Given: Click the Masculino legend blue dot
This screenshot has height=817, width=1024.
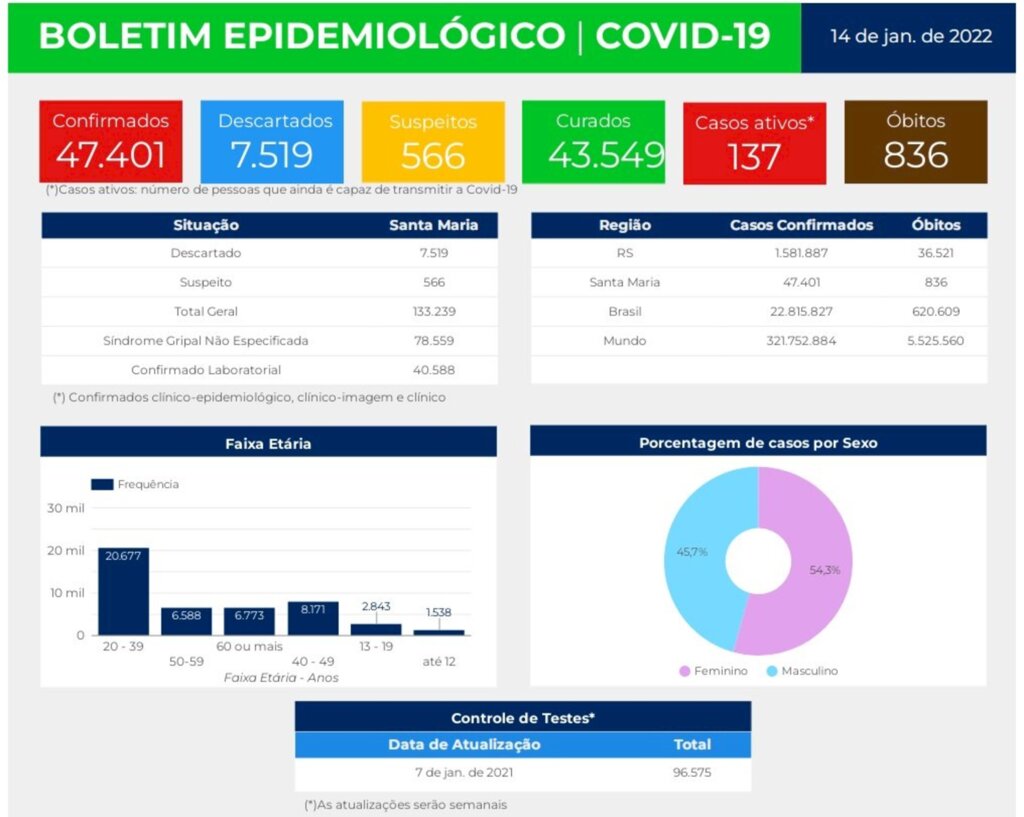Looking at the screenshot, I should click(x=772, y=671).
